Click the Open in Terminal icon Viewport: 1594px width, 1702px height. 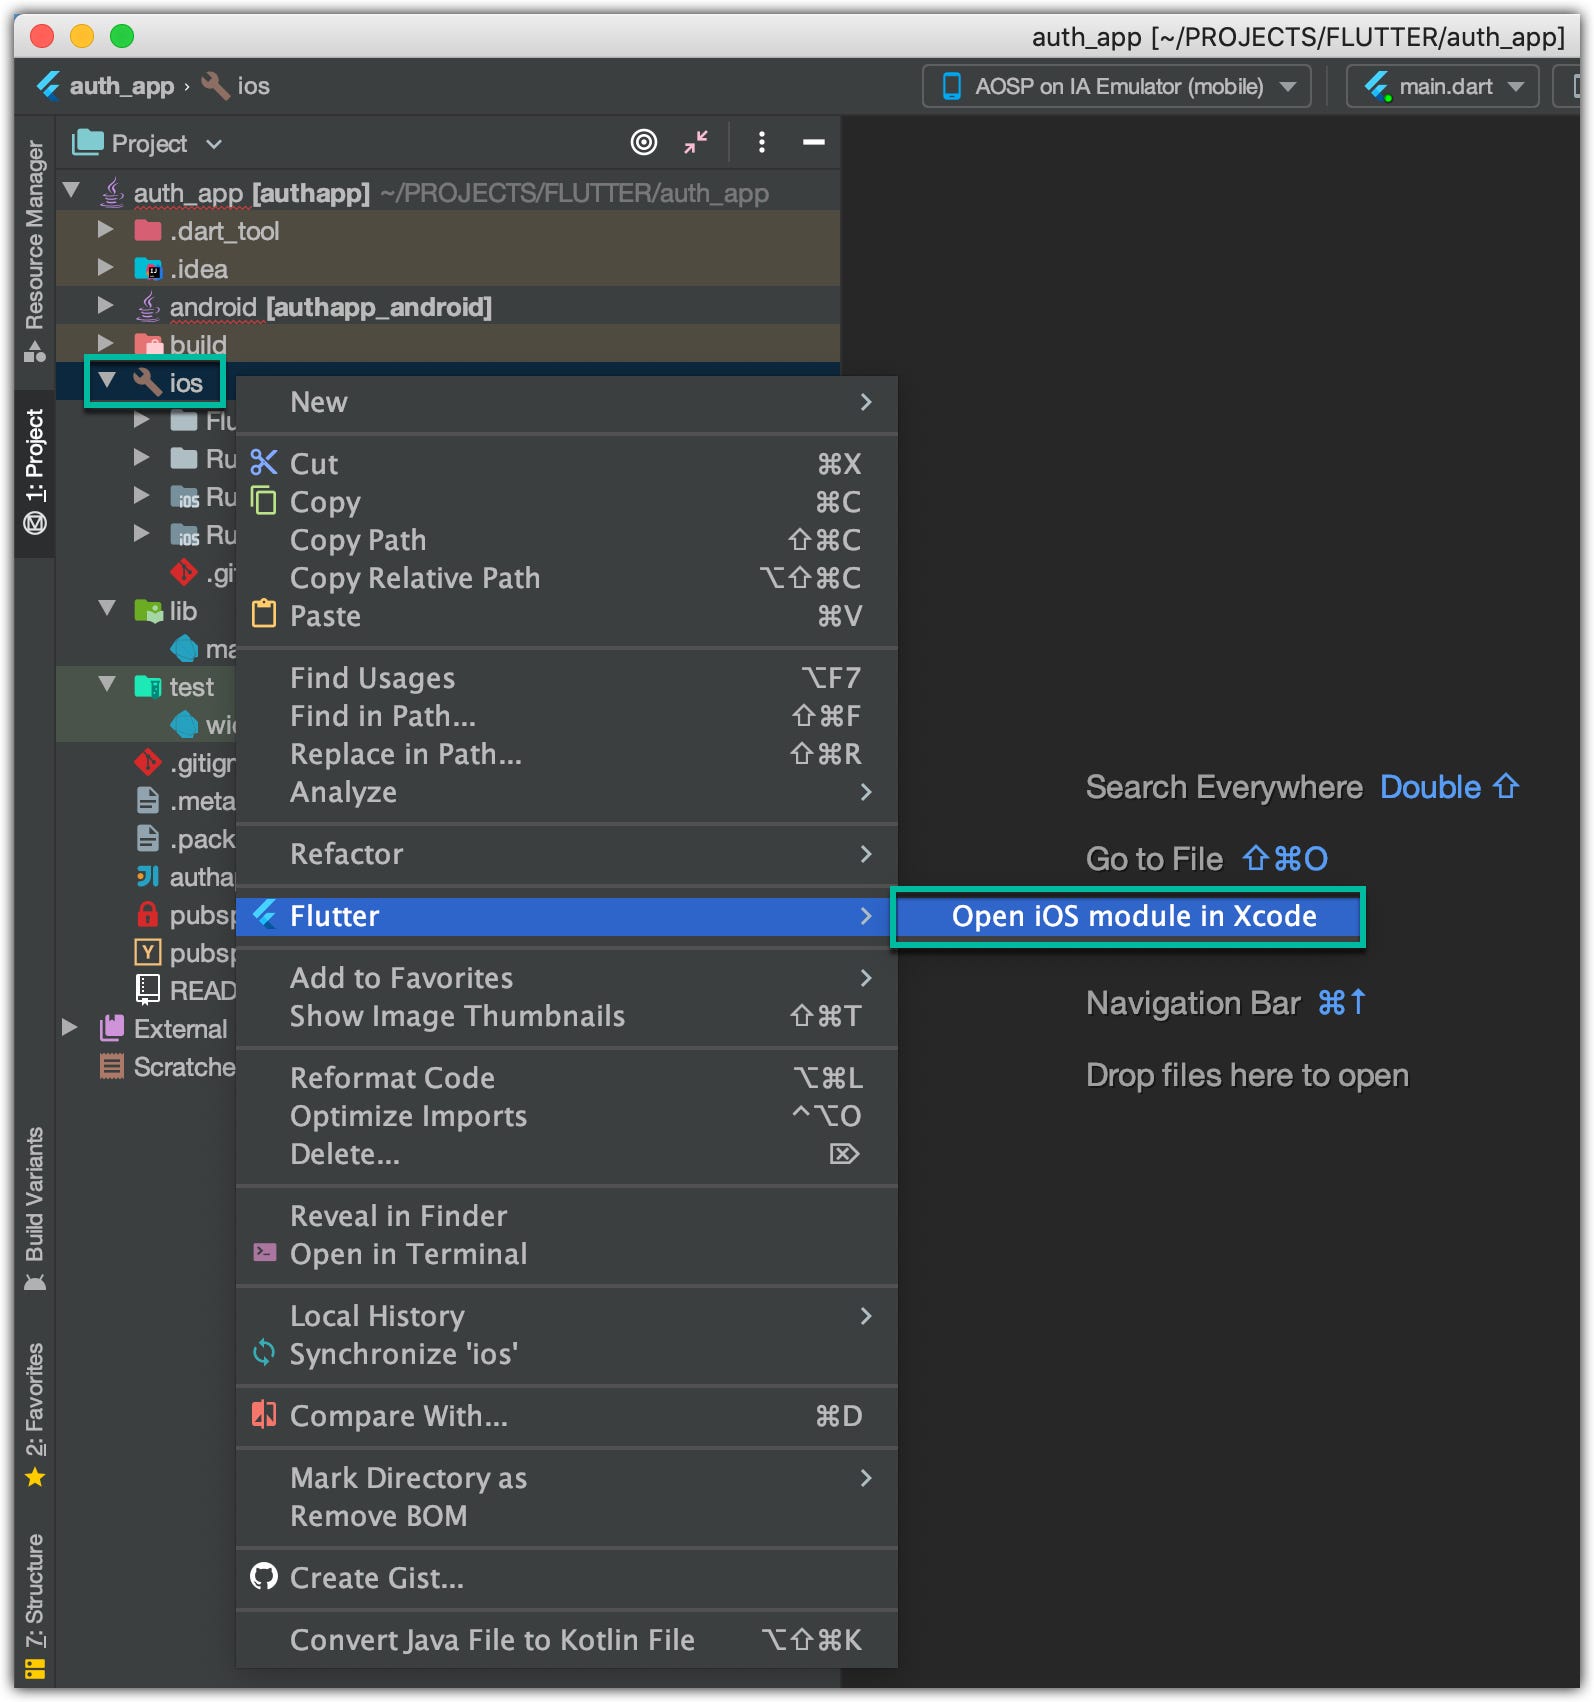(264, 1252)
